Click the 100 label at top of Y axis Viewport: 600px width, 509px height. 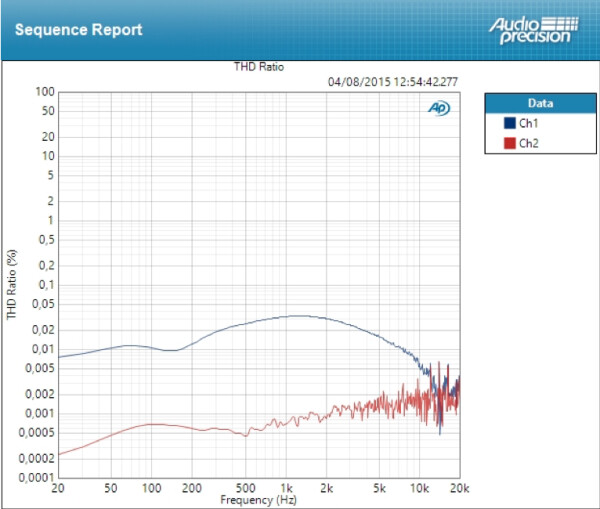pos(44,92)
